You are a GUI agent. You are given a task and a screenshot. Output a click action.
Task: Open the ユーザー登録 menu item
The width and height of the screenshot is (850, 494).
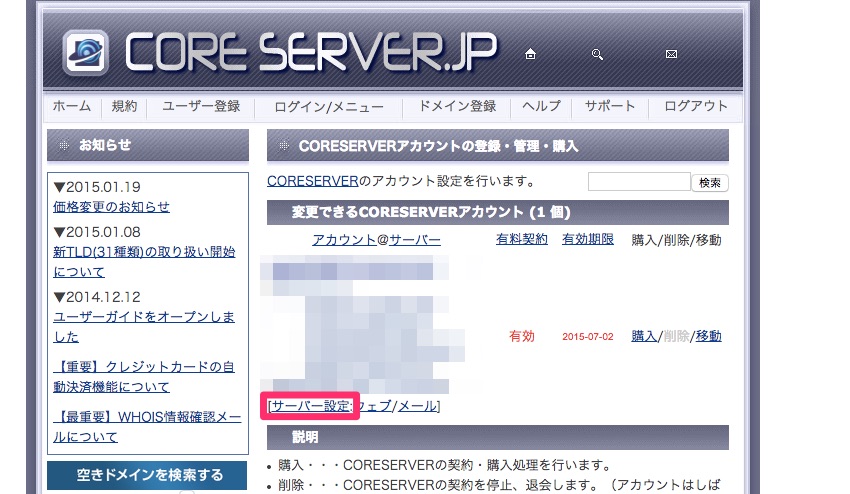coord(201,106)
